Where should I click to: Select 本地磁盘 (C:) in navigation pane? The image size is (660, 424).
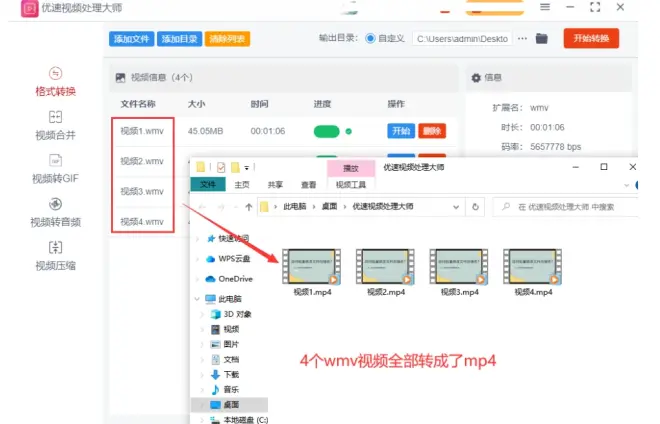point(239,419)
